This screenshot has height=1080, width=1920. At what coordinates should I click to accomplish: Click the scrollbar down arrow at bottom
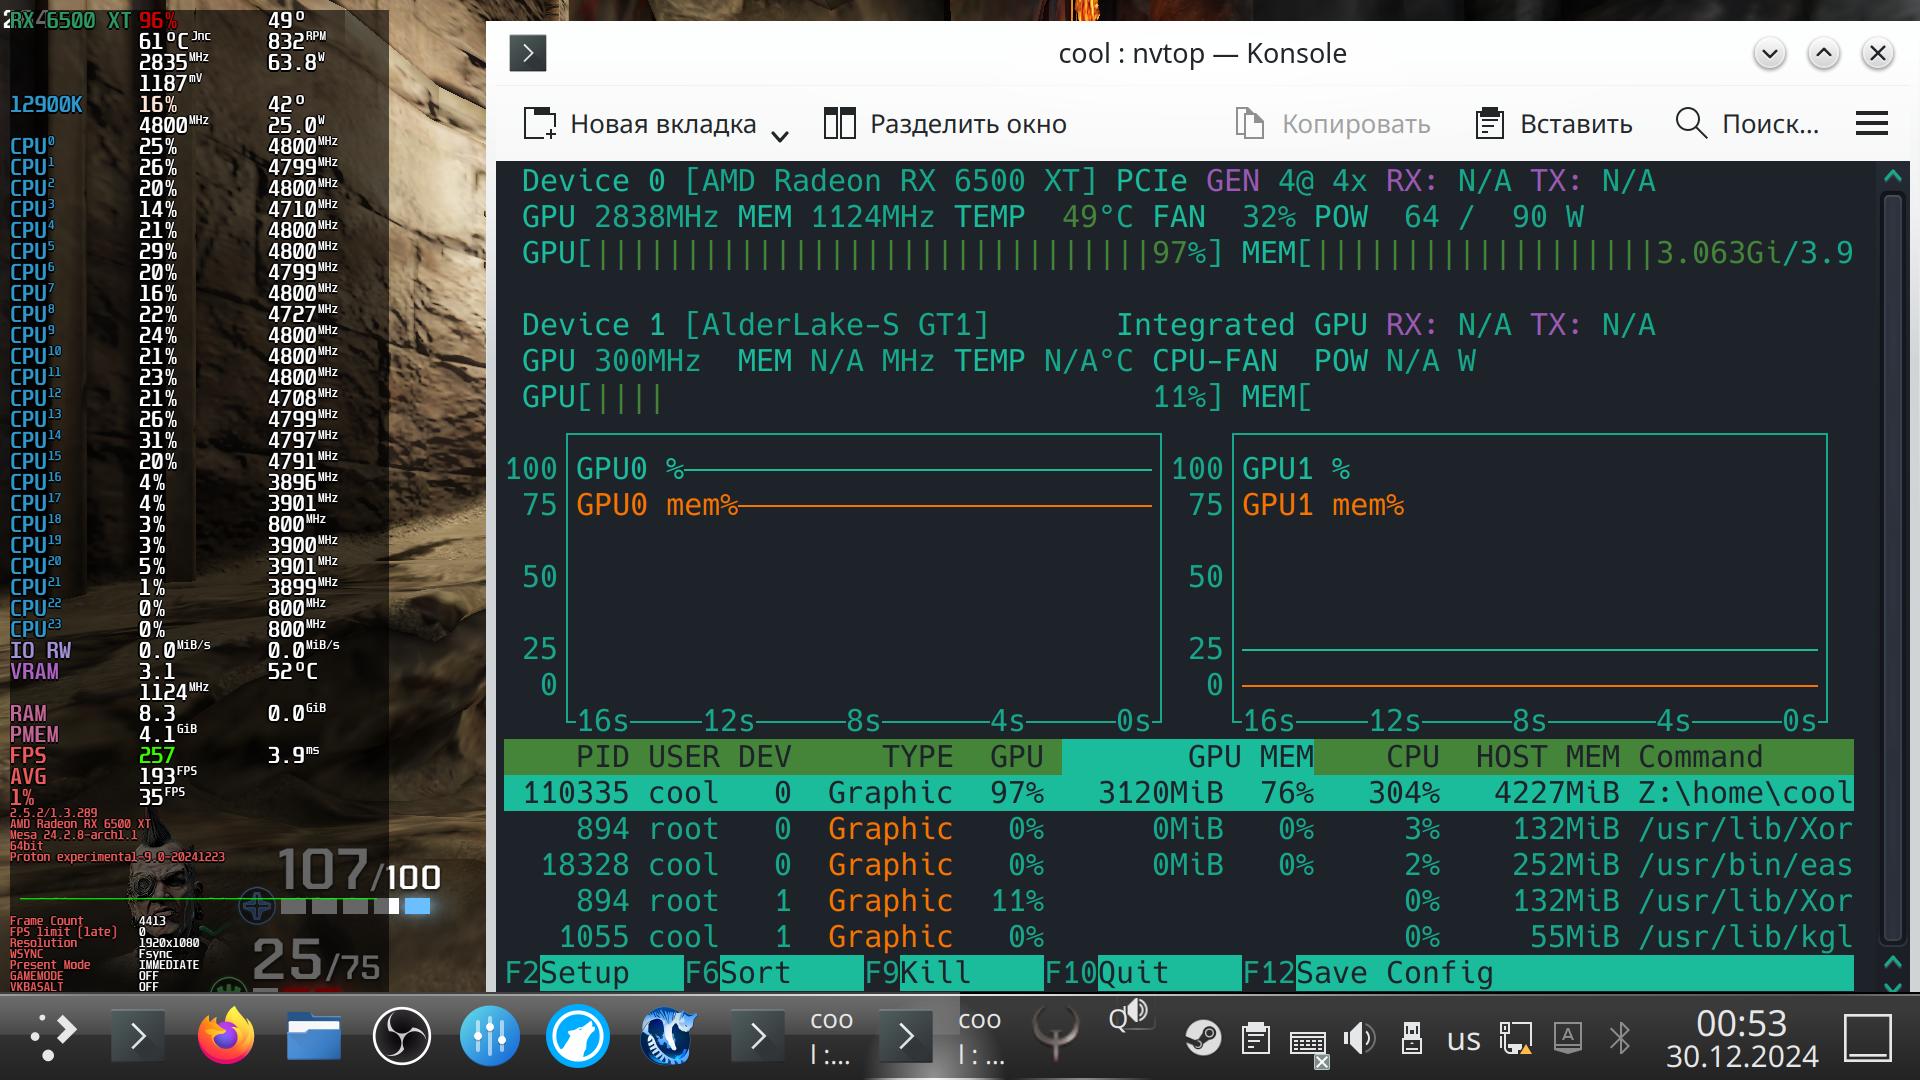[x=1892, y=985]
